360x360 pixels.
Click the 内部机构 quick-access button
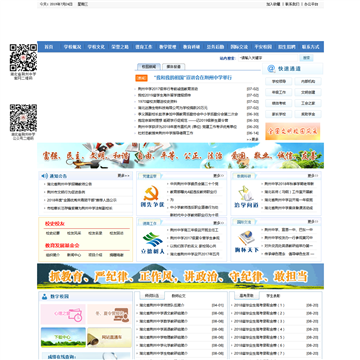point(308,81)
